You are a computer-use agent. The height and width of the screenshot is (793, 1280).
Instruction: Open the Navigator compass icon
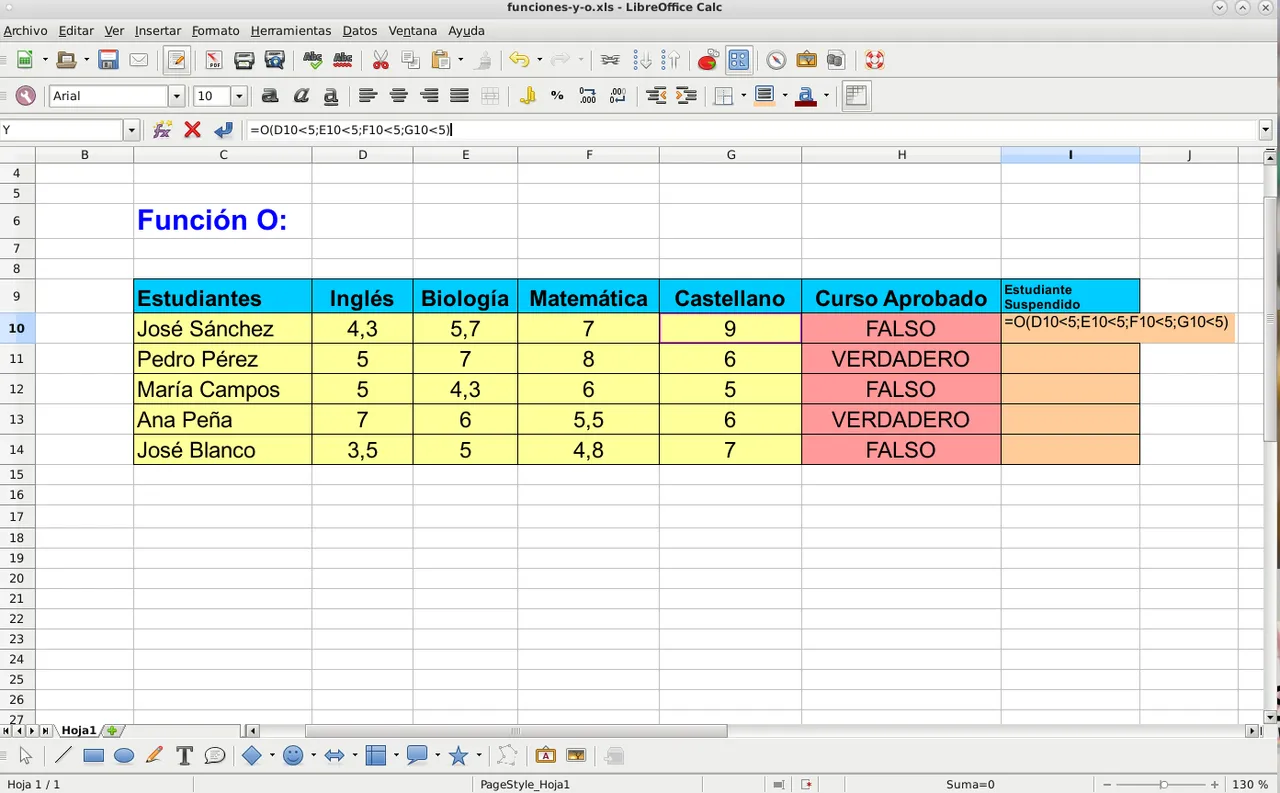coord(776,60)
